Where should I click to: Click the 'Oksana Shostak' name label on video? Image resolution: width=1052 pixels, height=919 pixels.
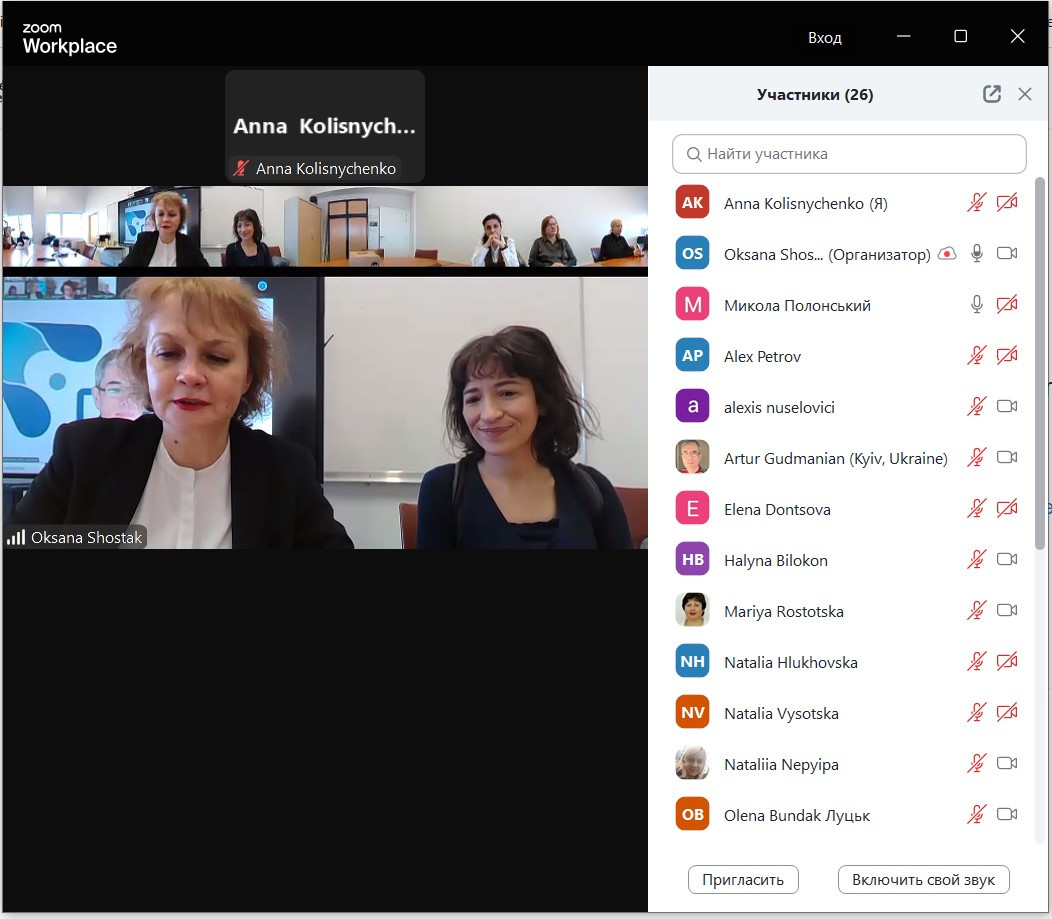point(76,537)
